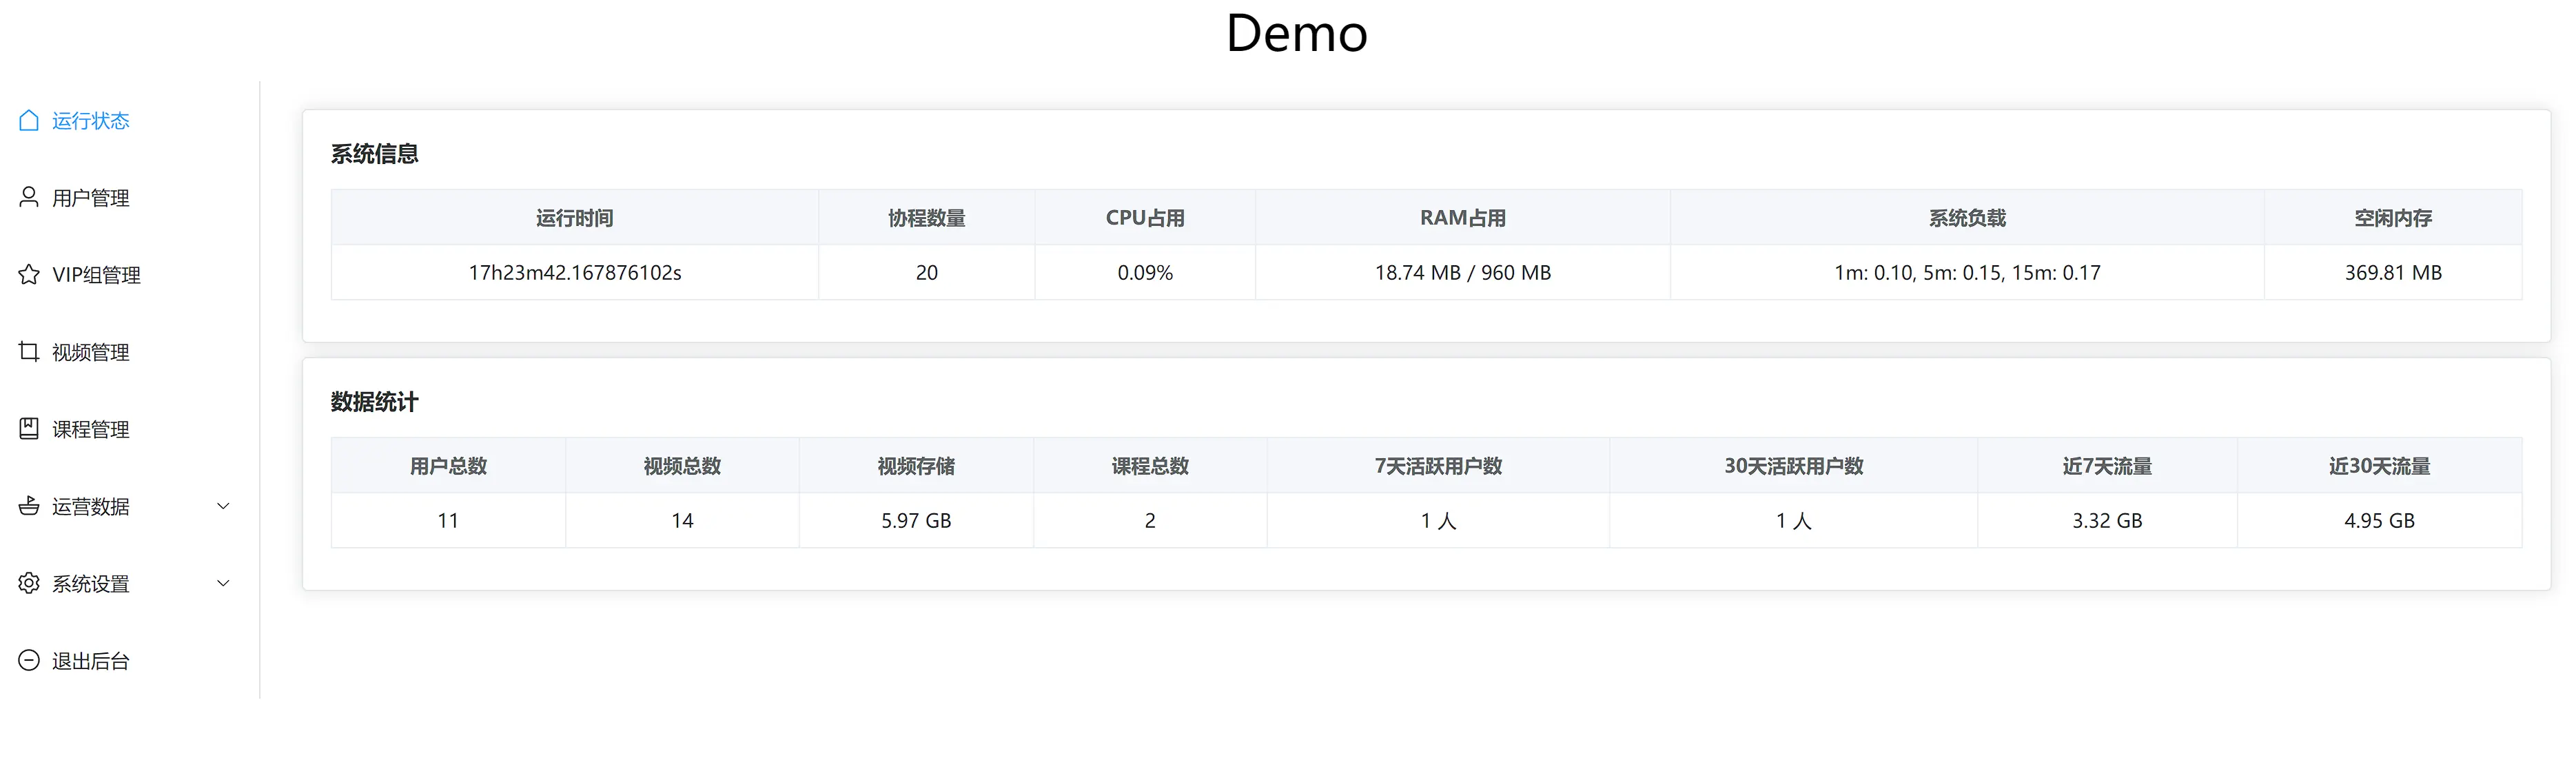2576x782 pixels.
Task: Click the 数据统计 section heading
Action: pos(375,402)
